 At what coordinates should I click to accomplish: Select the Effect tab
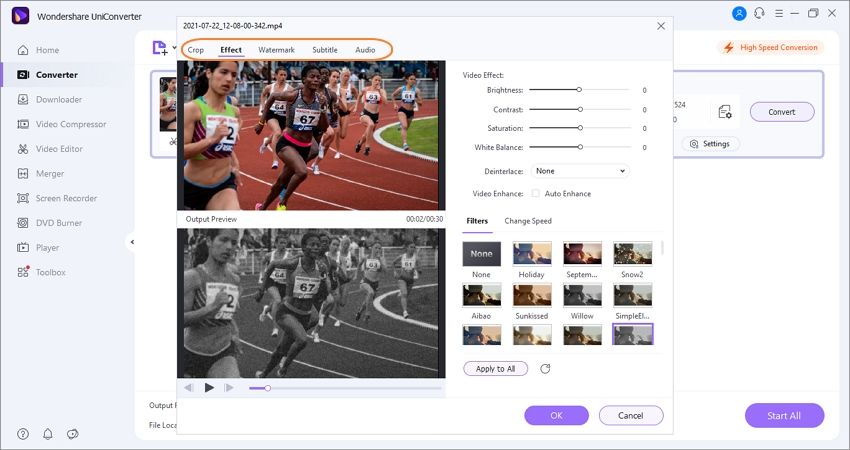(x=231, y=50)
